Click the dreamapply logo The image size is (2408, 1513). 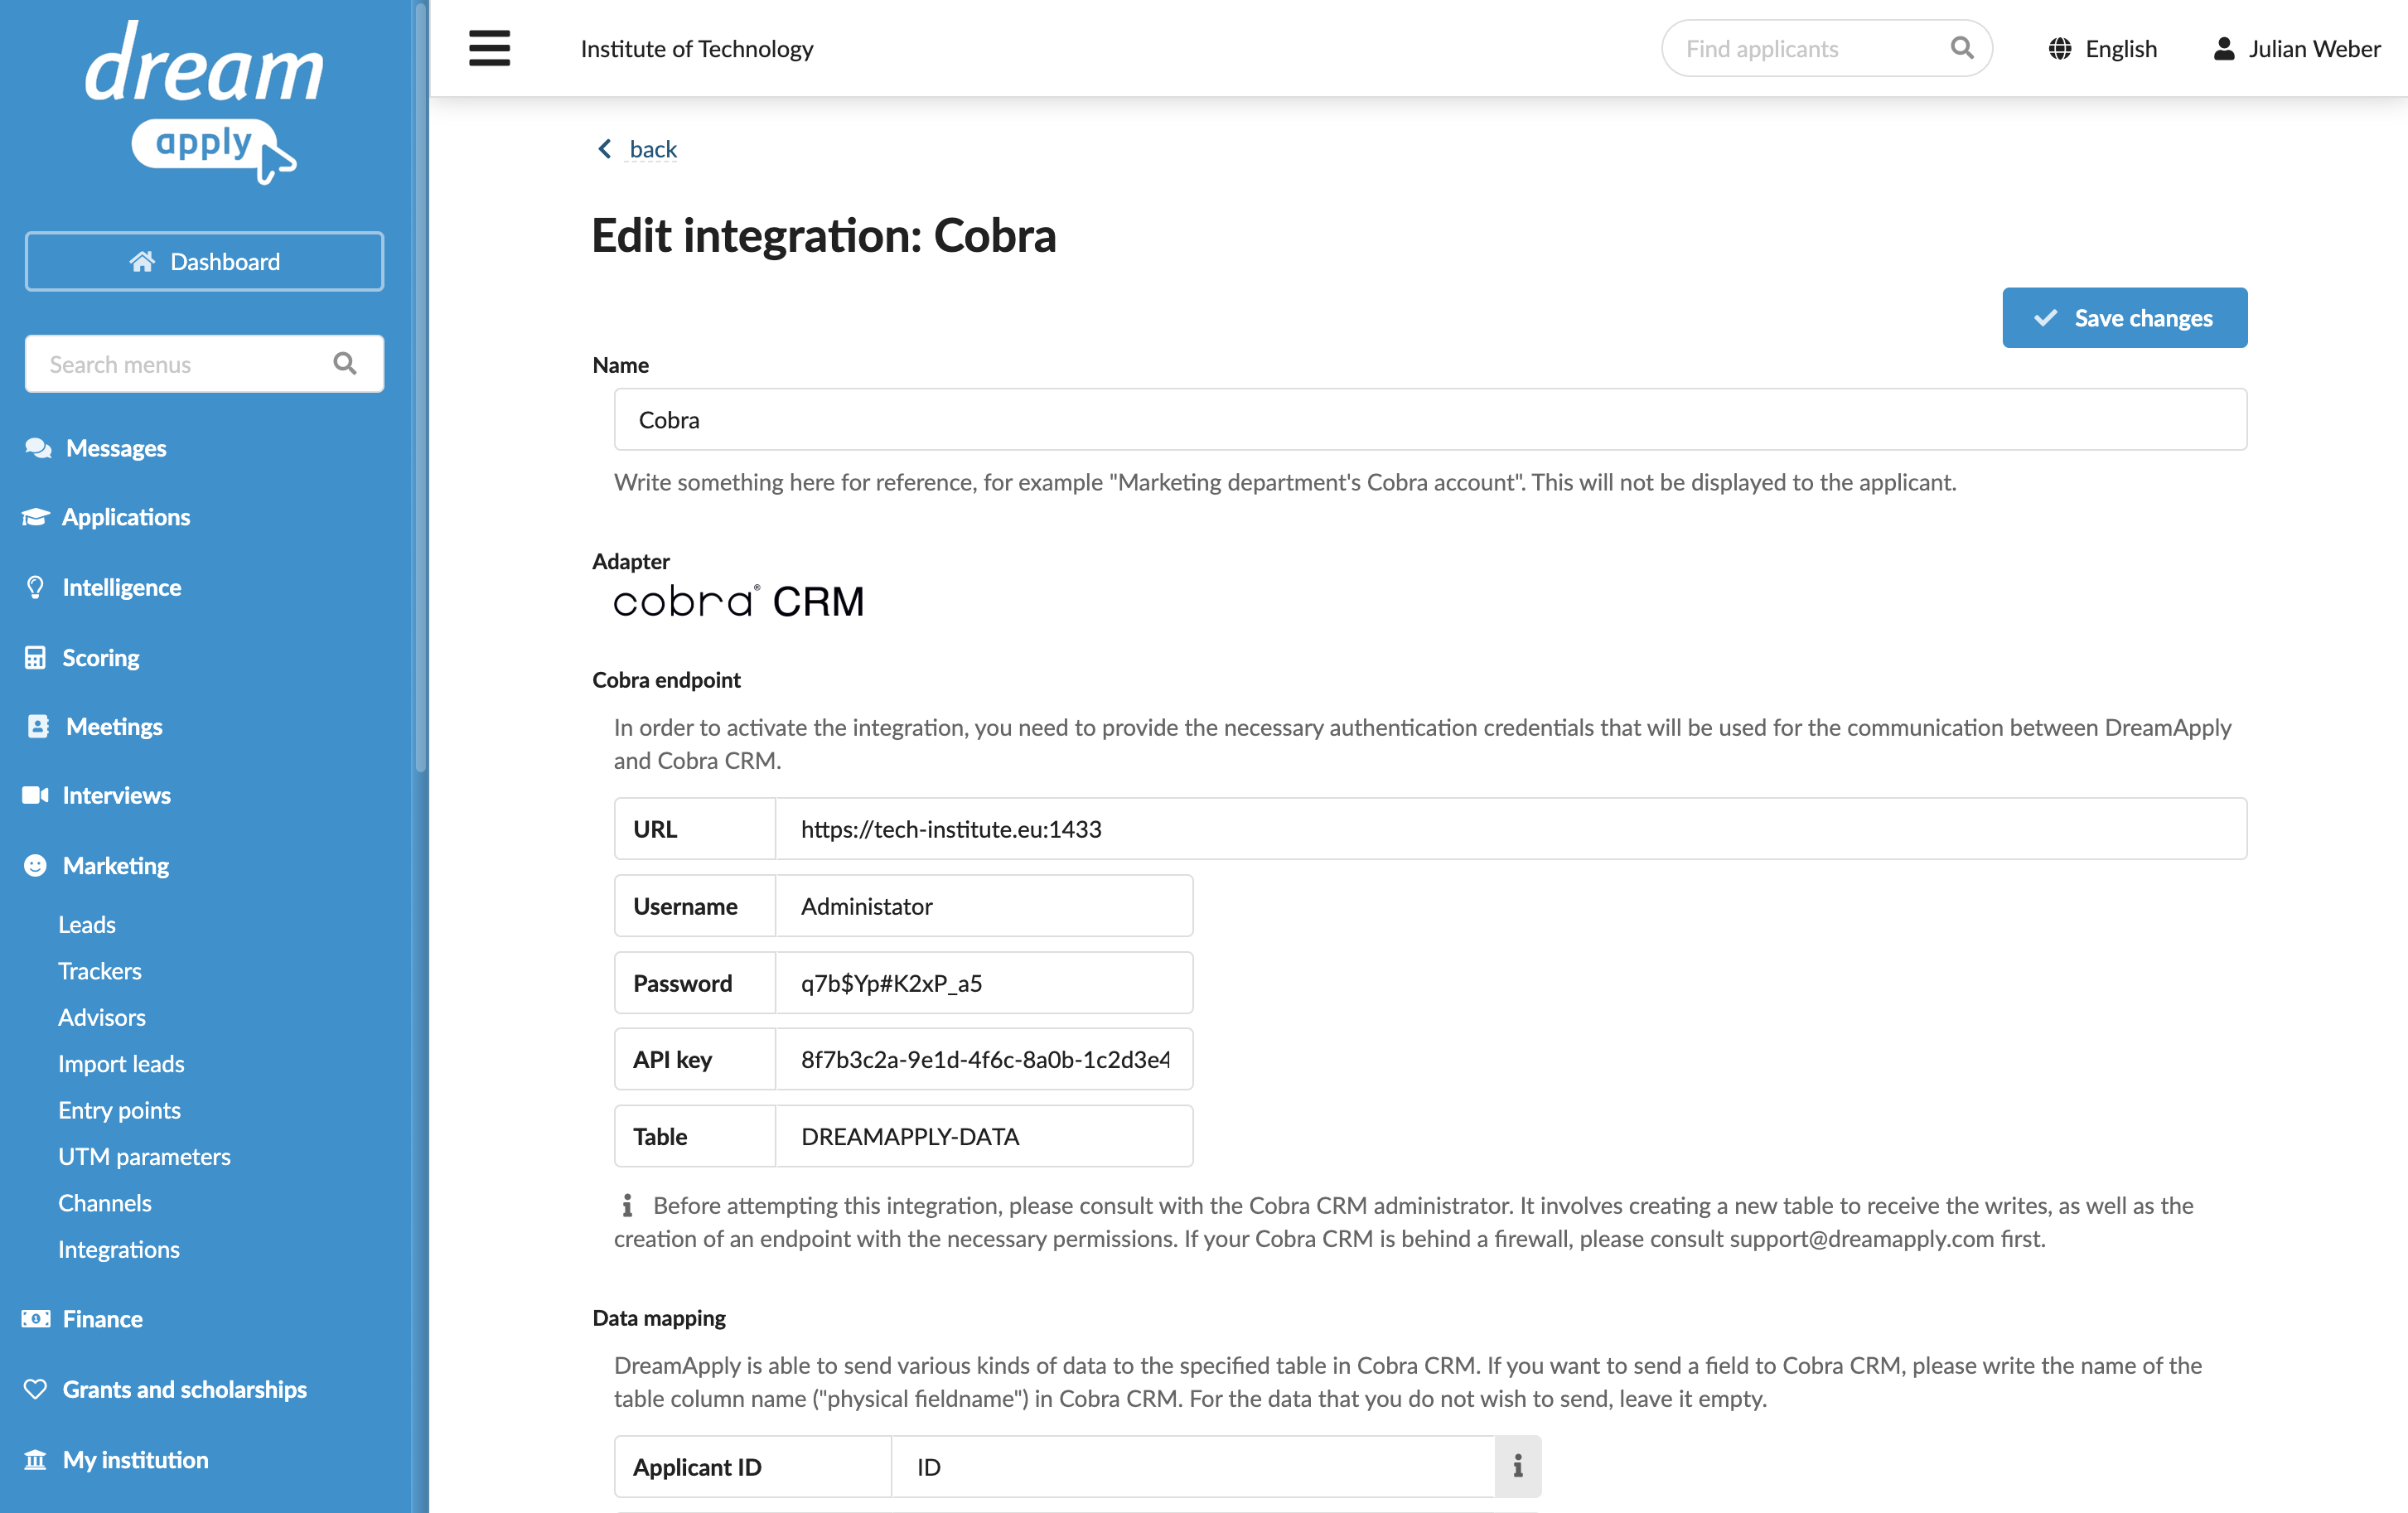[x=204, y=102]
